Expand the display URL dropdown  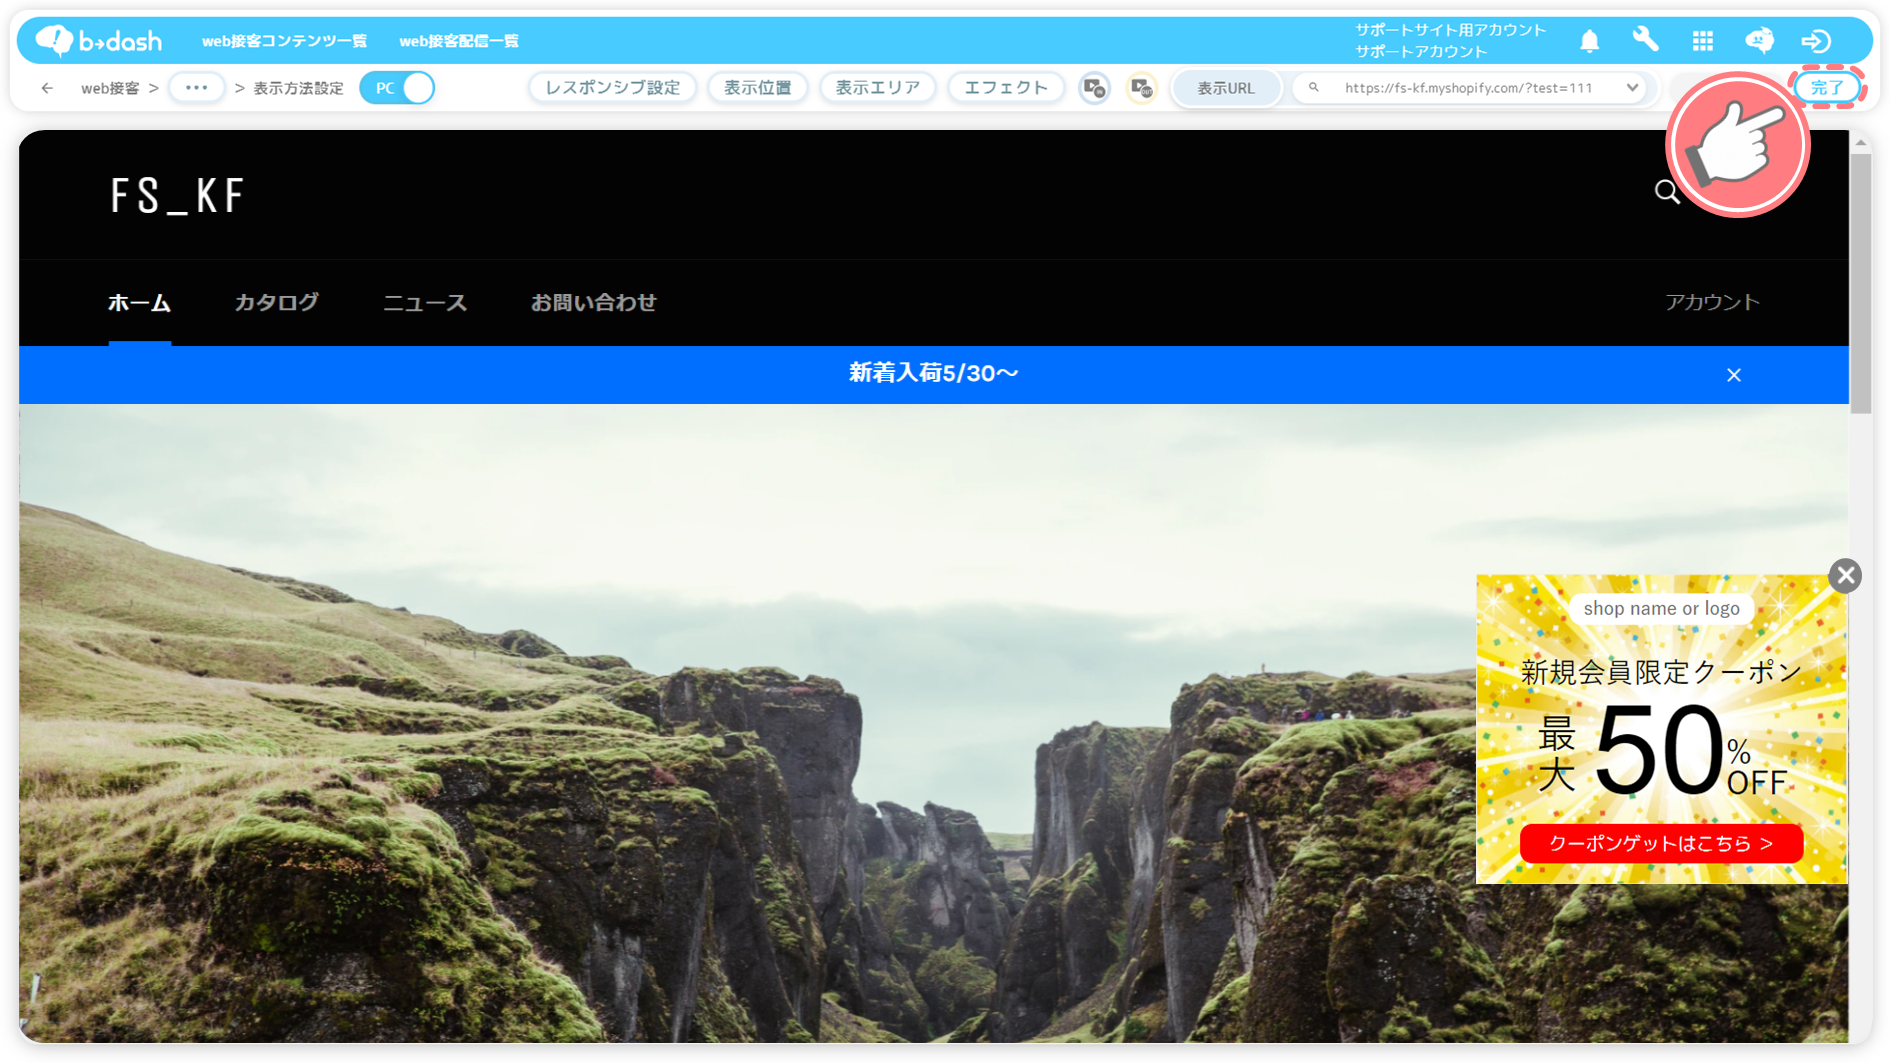pos(1631,88)
